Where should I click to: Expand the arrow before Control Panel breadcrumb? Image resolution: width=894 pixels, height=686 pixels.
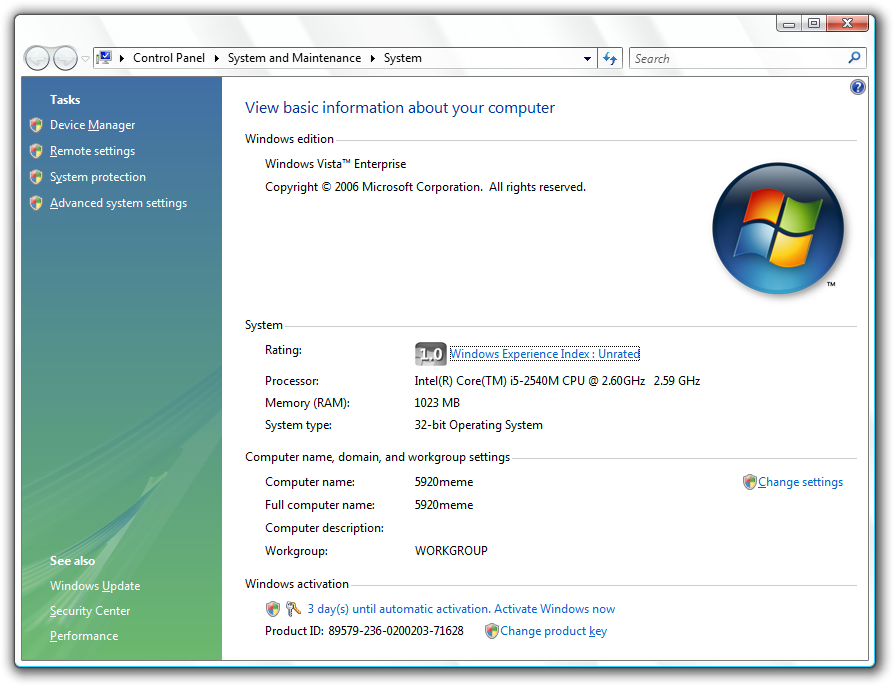tap(122, 58)
